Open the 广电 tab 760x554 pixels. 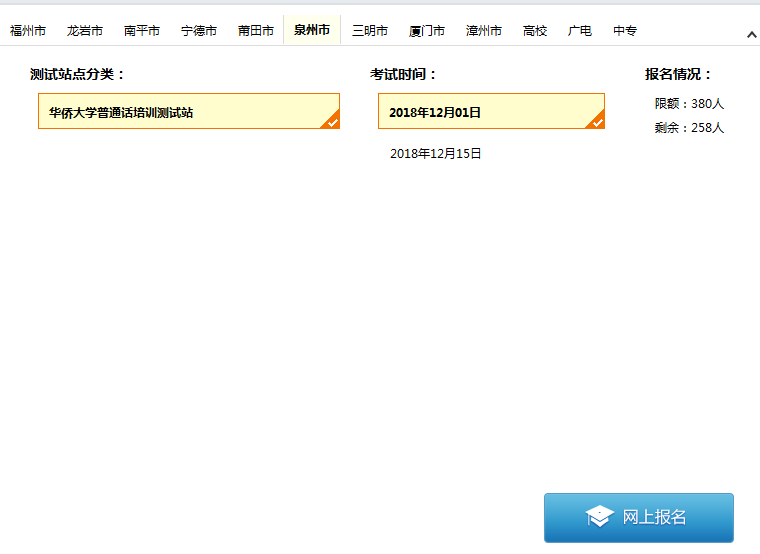pyautogui.click(x=580, y=31)
